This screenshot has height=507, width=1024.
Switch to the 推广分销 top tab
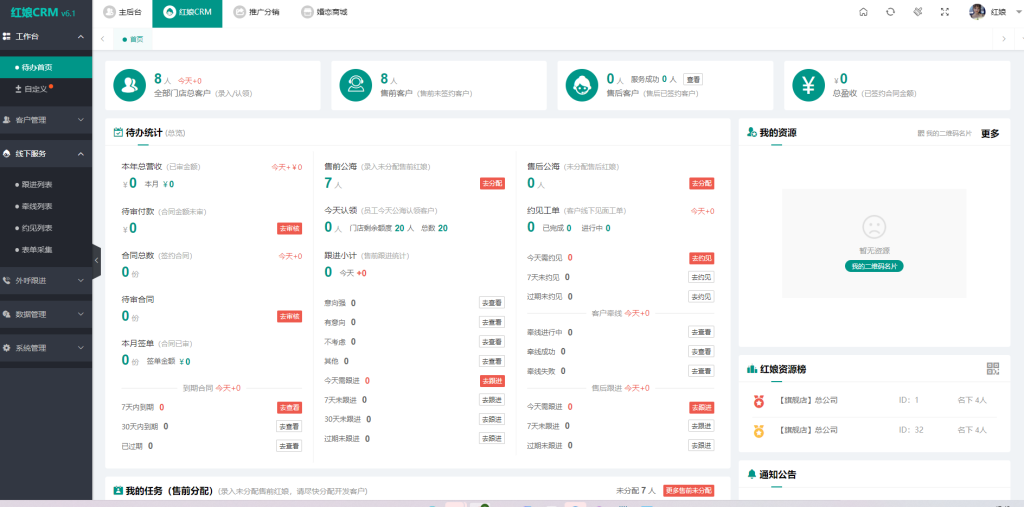256,12
